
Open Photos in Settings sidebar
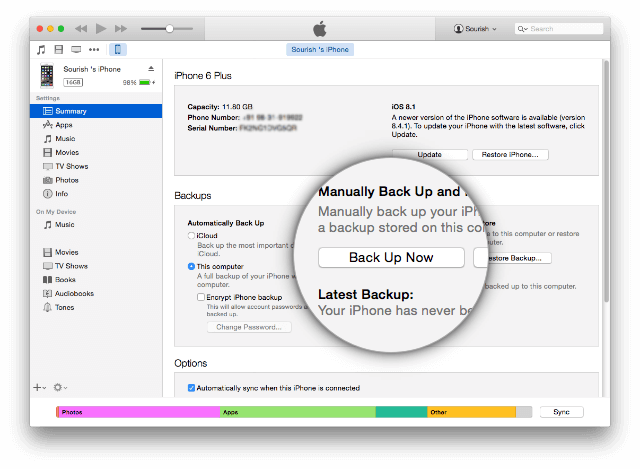96,180
